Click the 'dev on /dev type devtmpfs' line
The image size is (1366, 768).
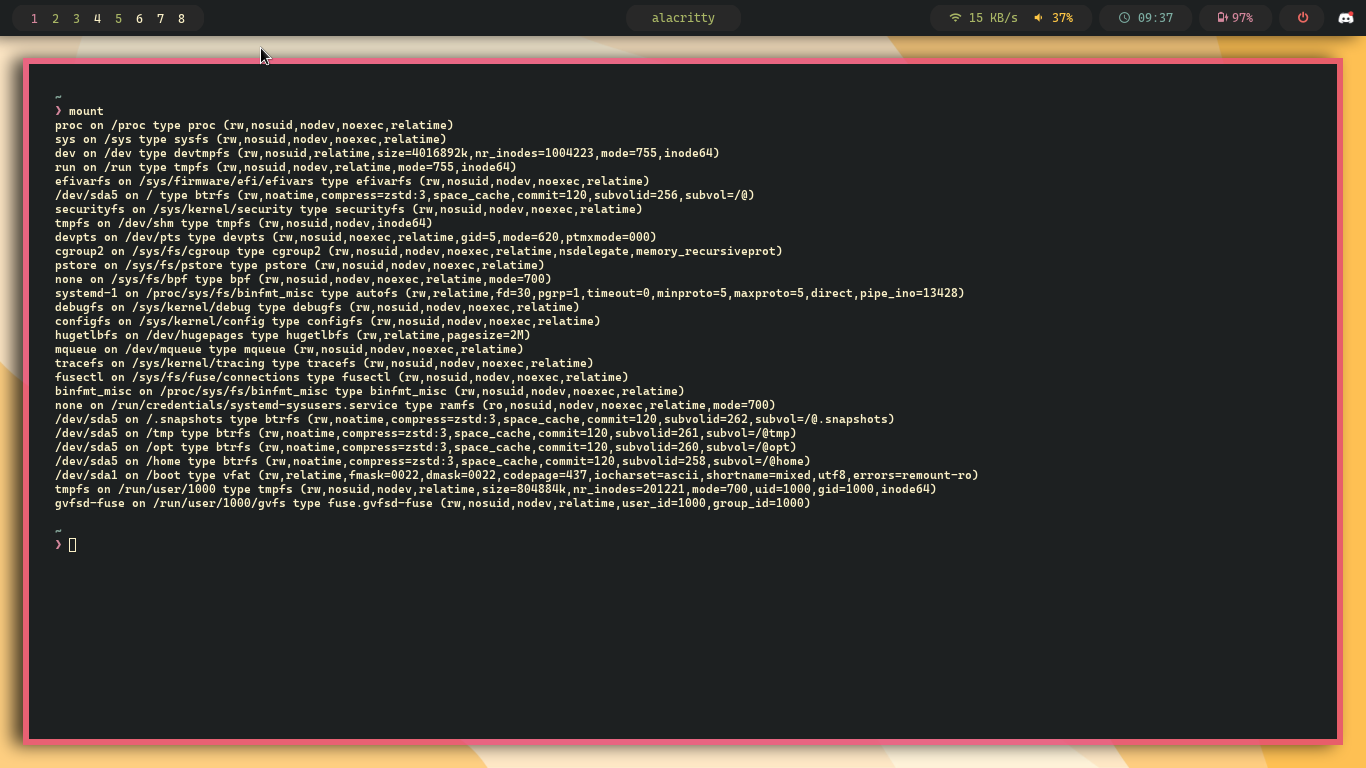coord(387,153)
